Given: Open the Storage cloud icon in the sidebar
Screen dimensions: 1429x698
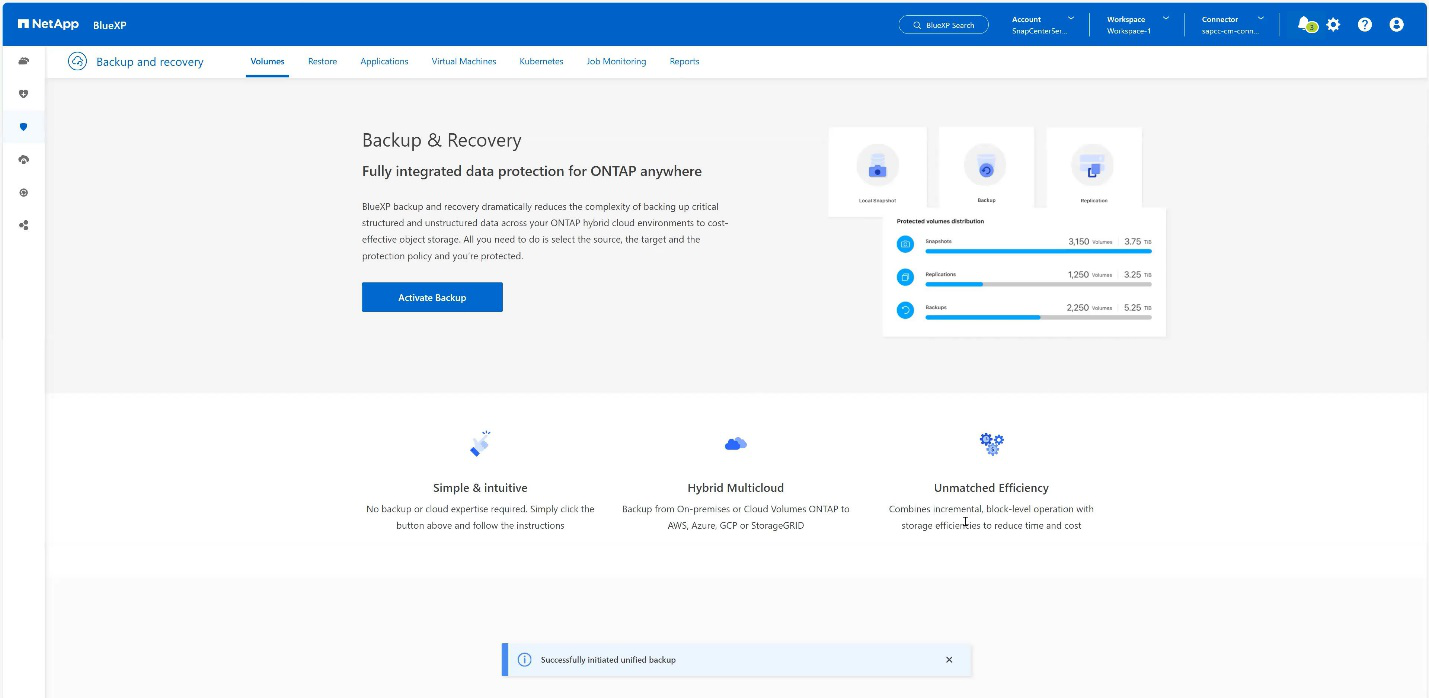Looking at the screenshot, I should [x=24, y=61].
